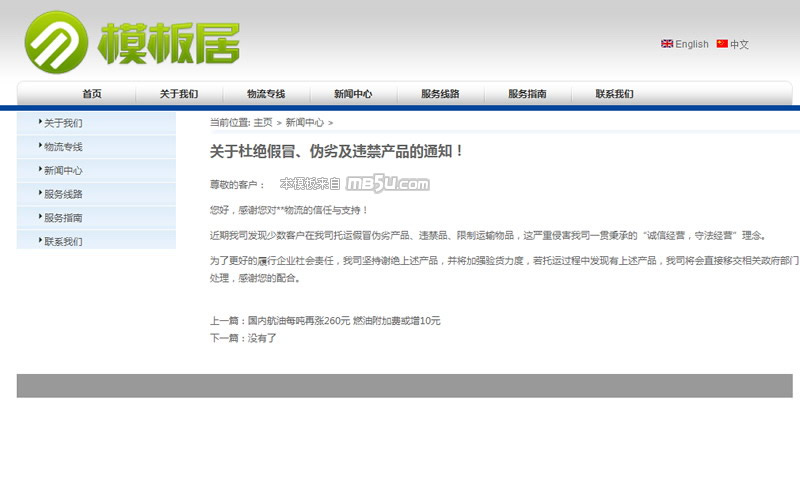The image size is (800, 495).
Task: Expand 新闻中心 in left sidebar
Action: (63, 171)
